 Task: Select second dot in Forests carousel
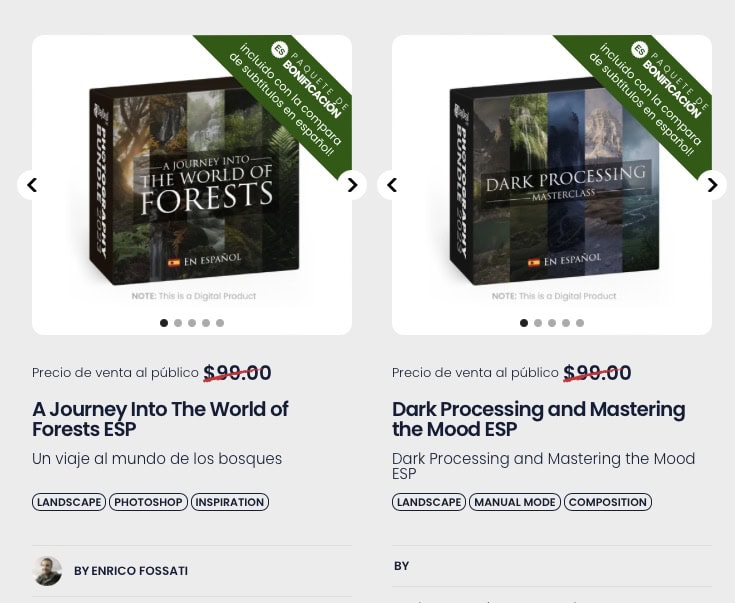click(178, 323)
